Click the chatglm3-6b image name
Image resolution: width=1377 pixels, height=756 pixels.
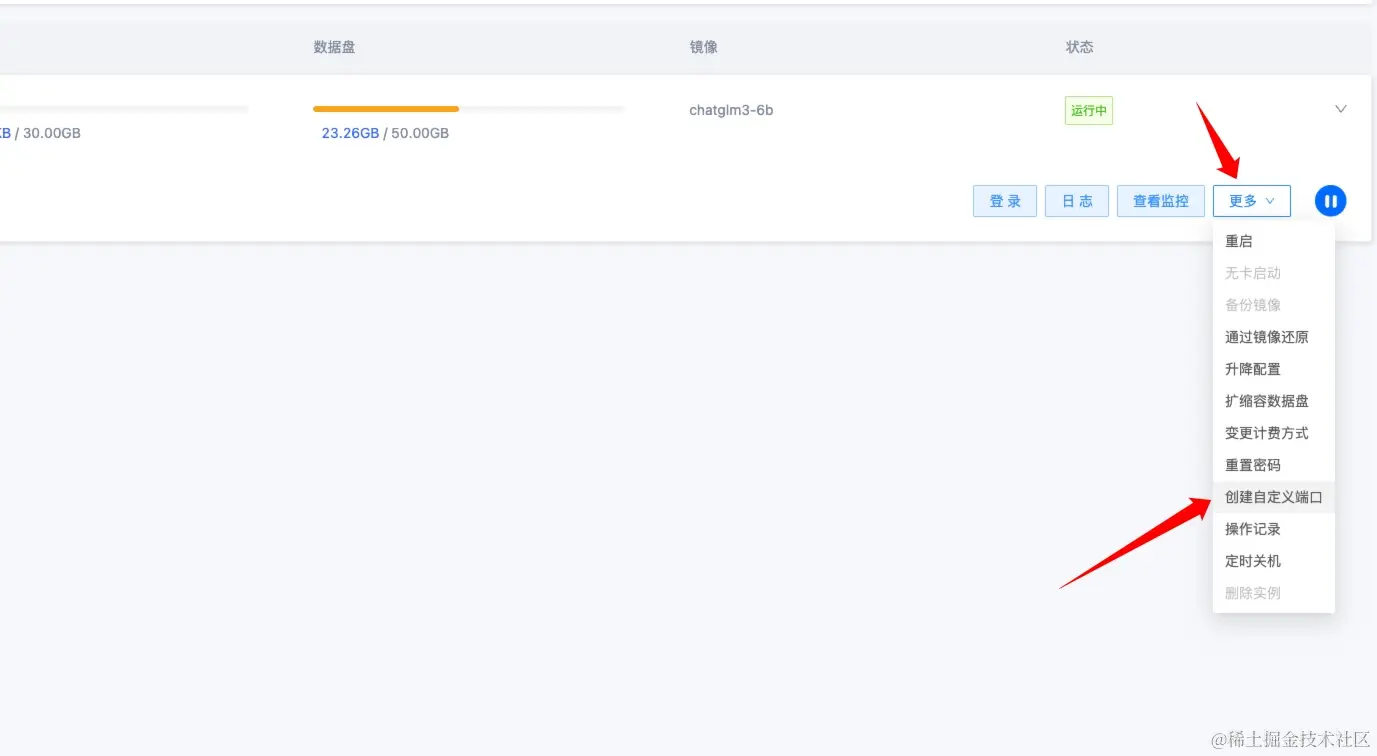pyautogui.click(x=731, y=110)
